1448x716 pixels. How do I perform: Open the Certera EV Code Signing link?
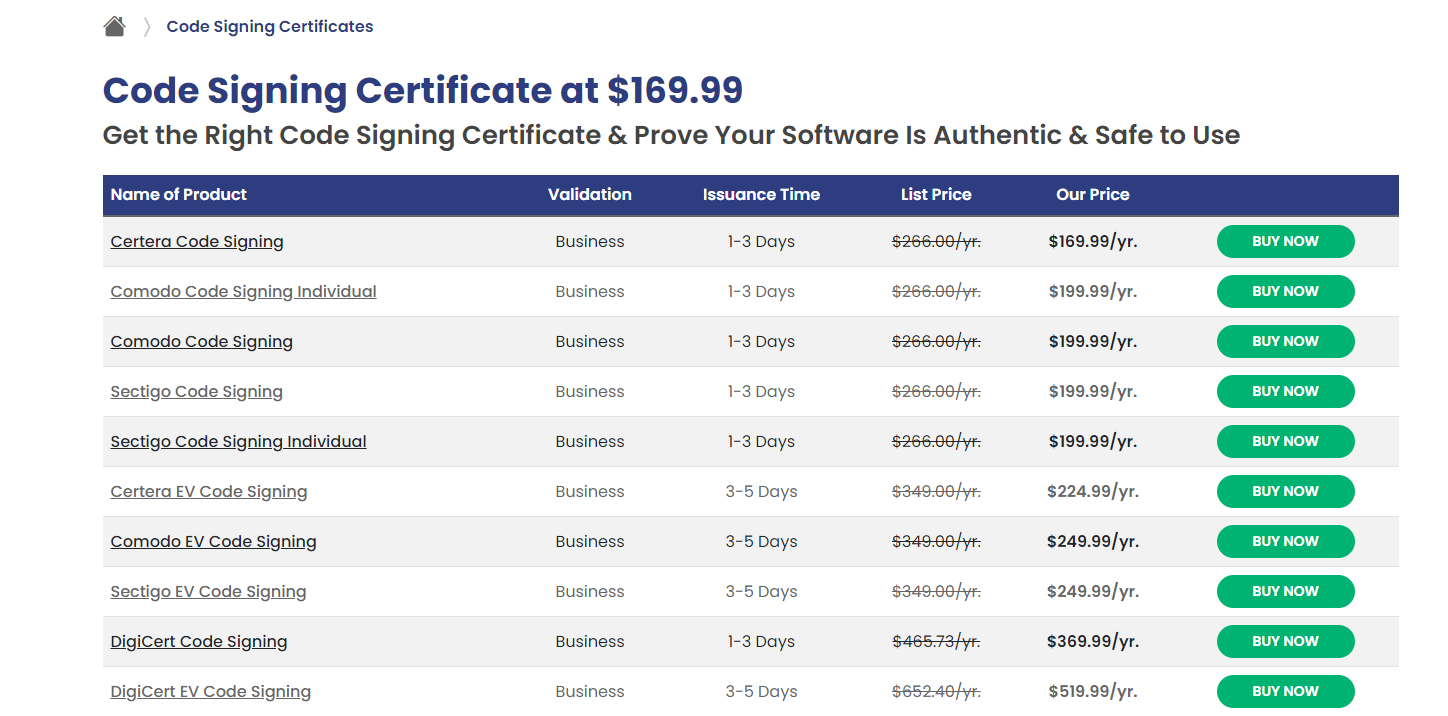pos(208,491)
